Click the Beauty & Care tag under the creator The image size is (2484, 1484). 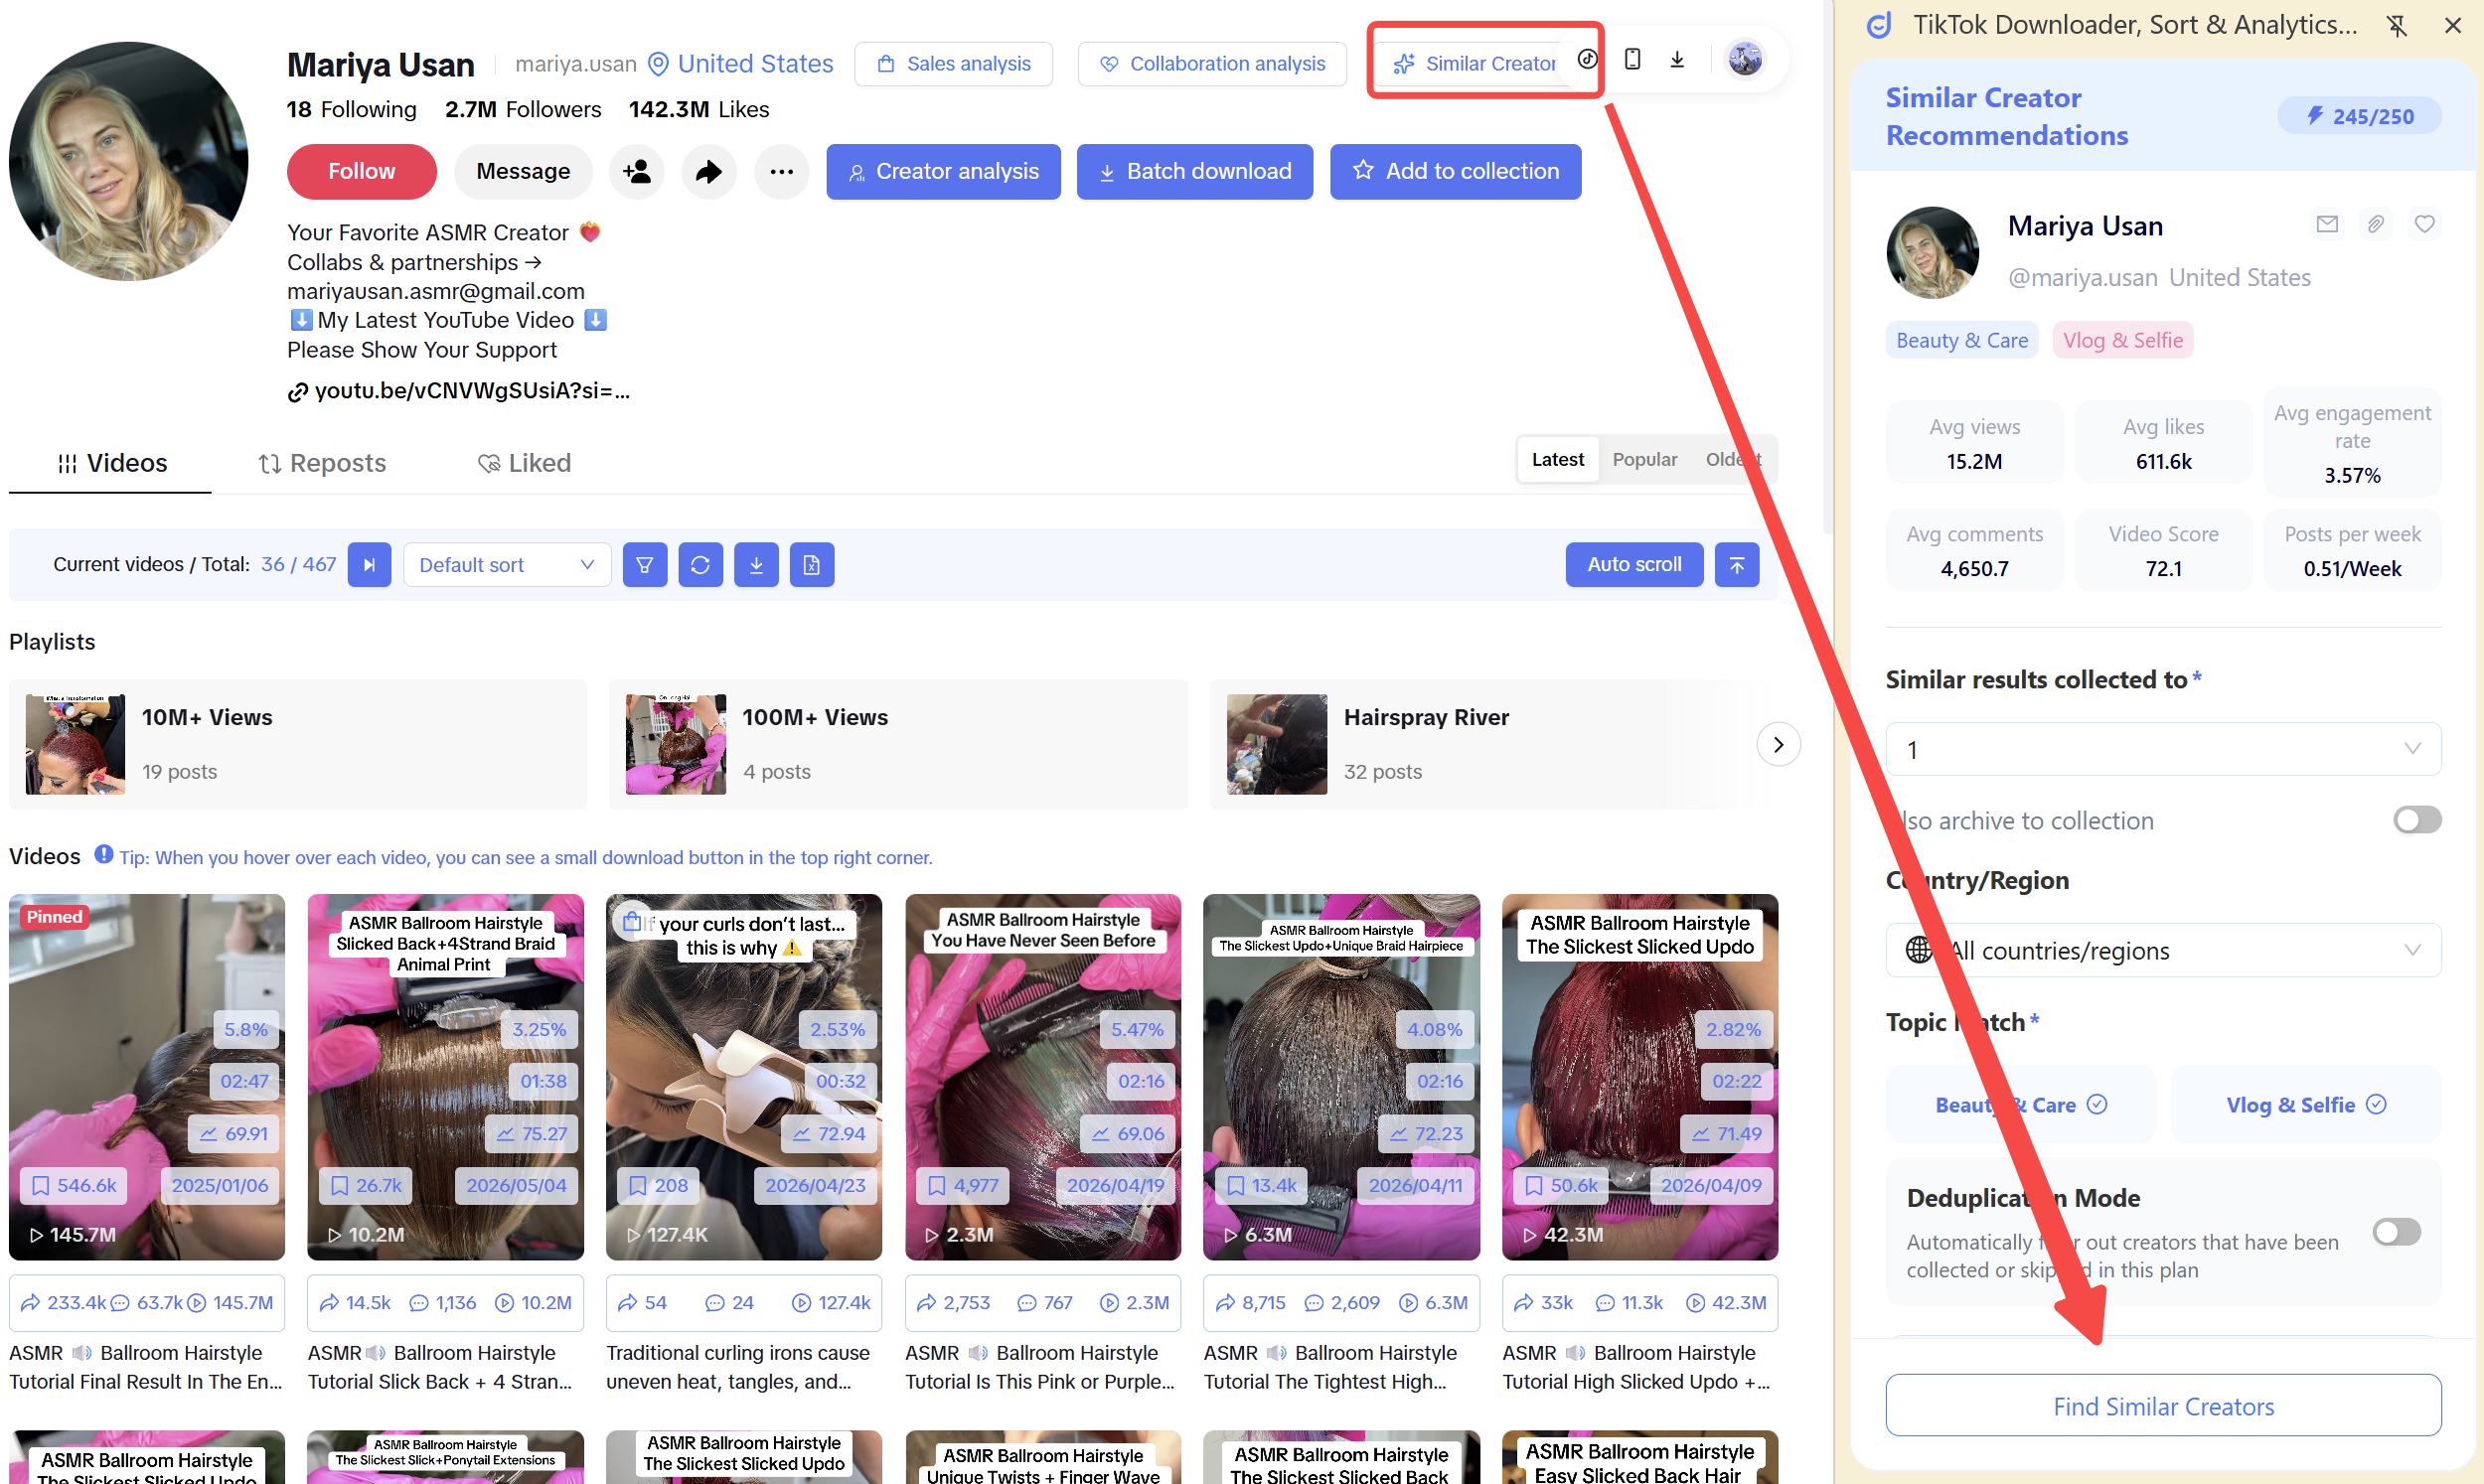click(1961, 341)
